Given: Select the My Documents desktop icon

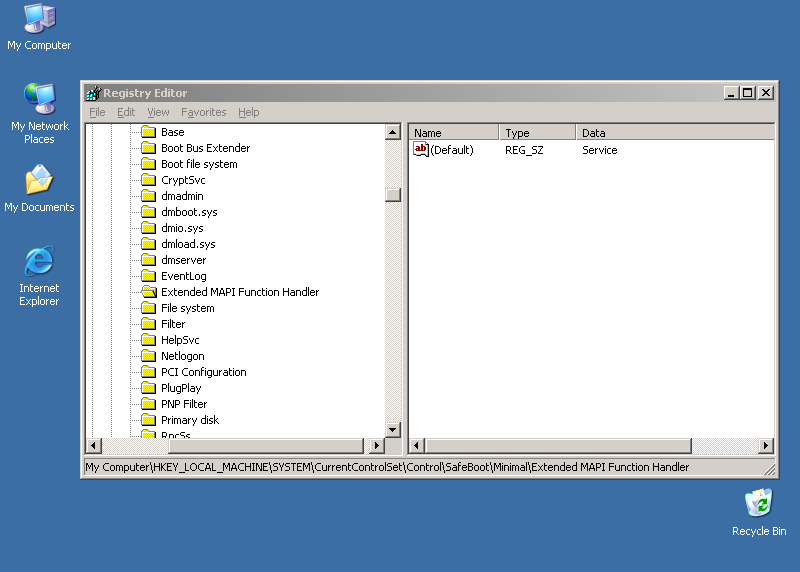Looking at the screenshot, I should 39,188.
